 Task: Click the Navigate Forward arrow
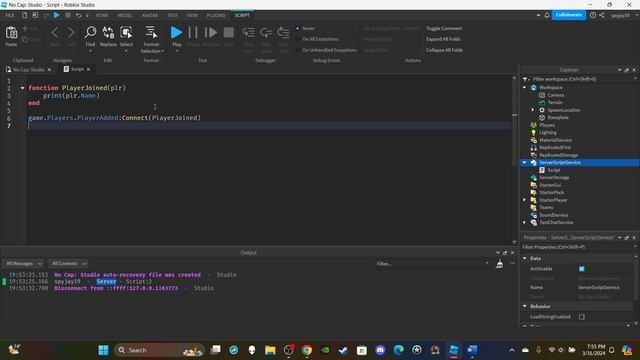coord(71,33)
